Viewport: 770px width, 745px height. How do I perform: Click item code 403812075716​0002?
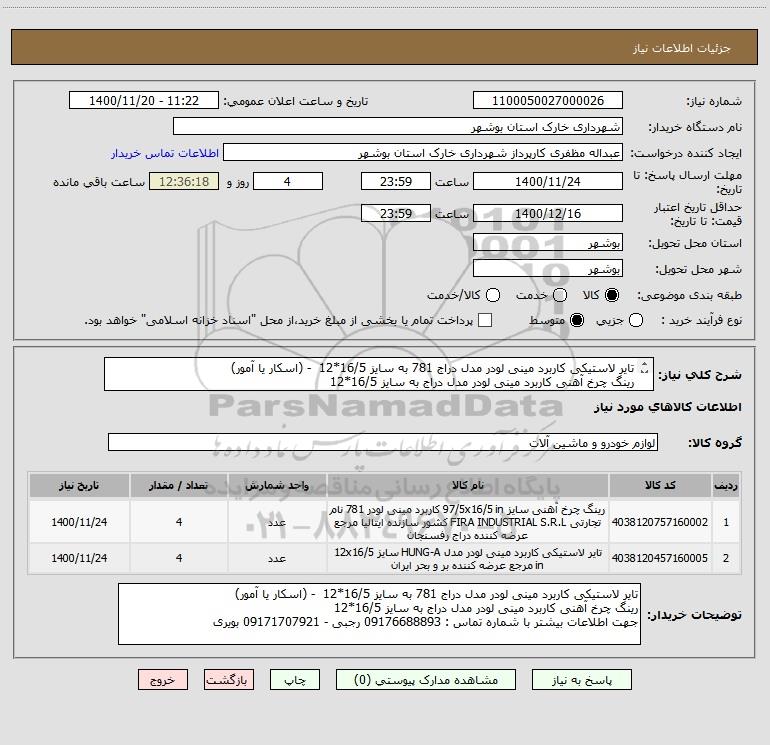(x=660, y=522)
